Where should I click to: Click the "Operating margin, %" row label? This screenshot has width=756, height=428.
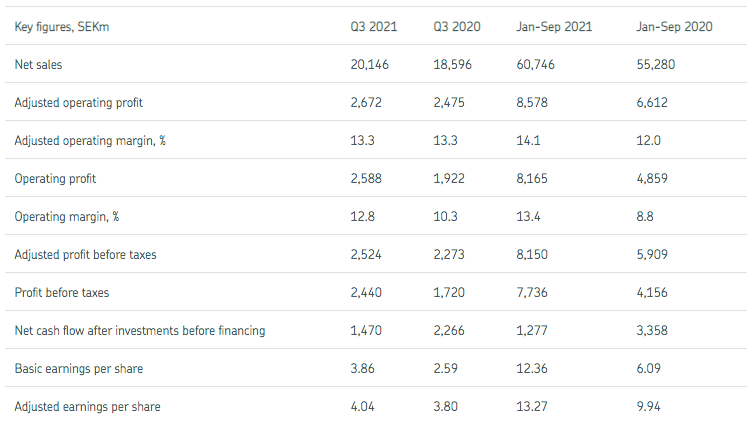click(x=67, y=216)
